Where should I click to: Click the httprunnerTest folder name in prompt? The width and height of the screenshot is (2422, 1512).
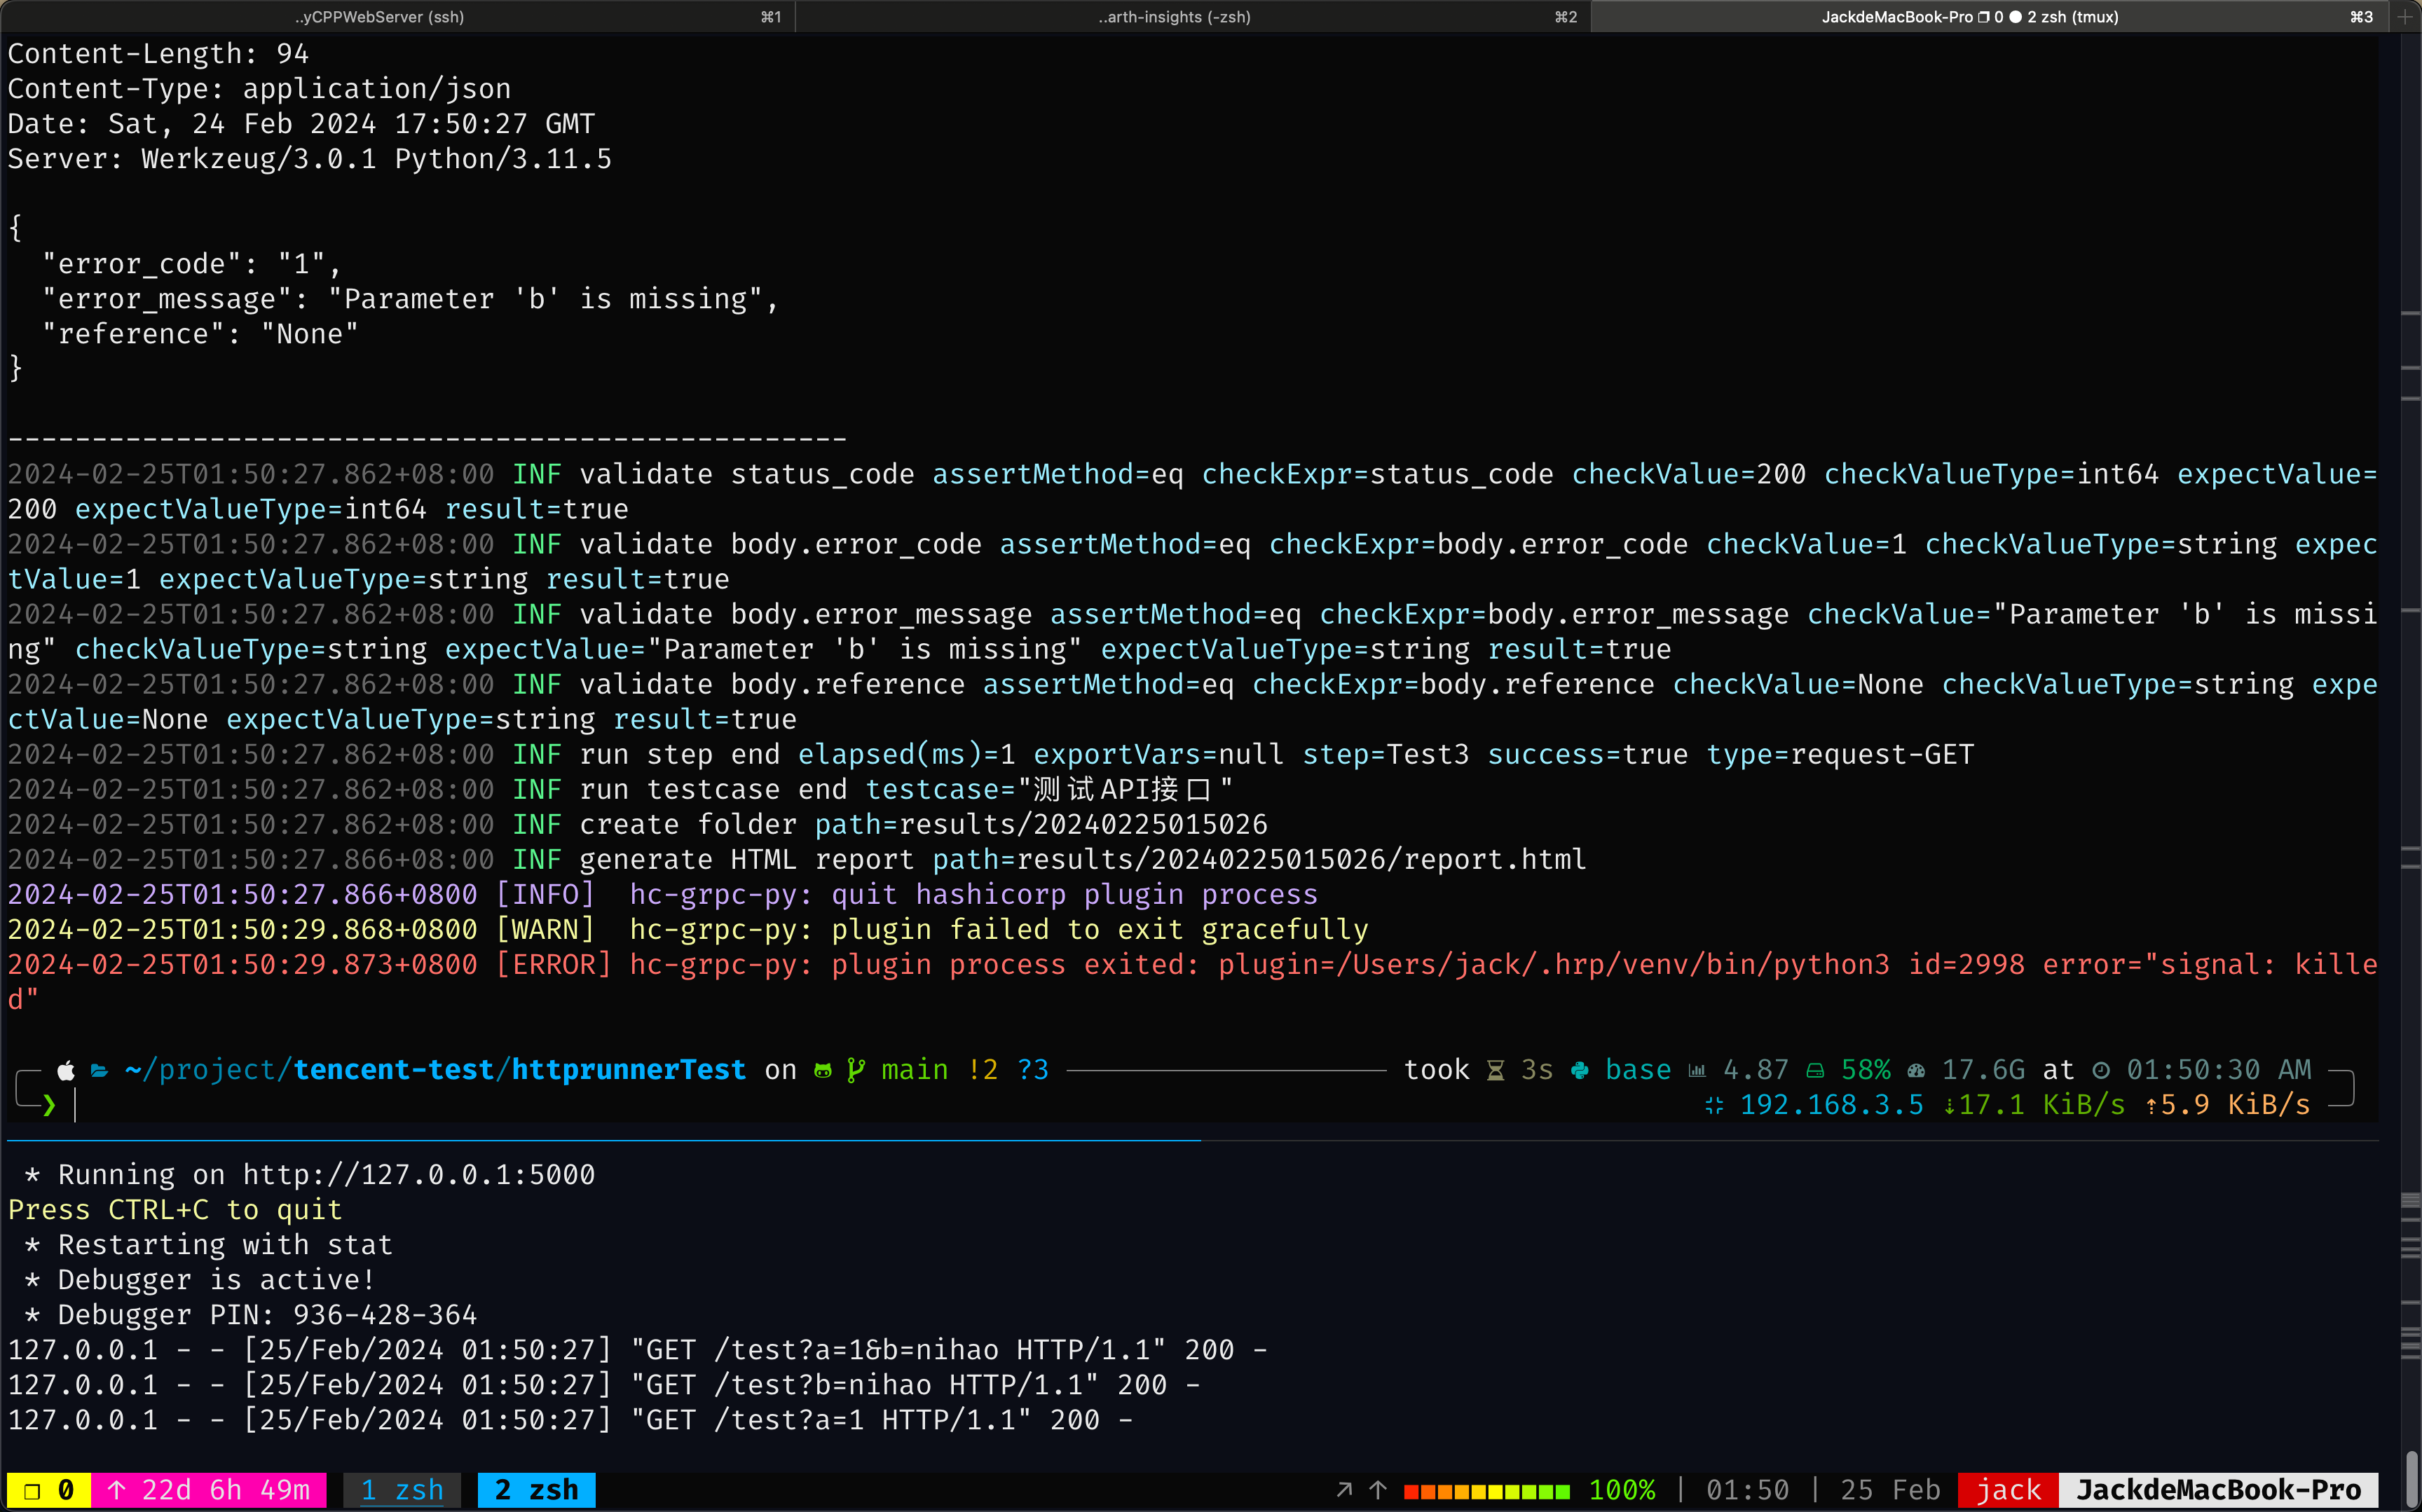629,1070
